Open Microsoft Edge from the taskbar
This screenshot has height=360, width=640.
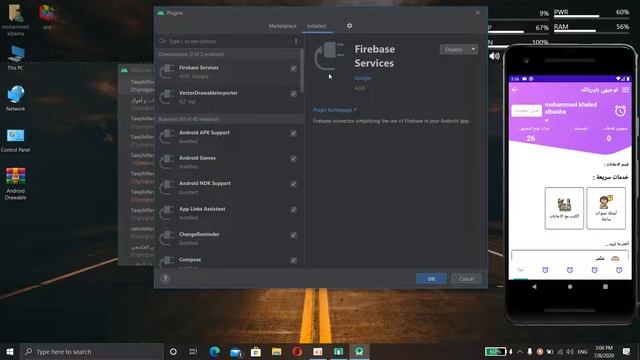click(x=214, y=351)
